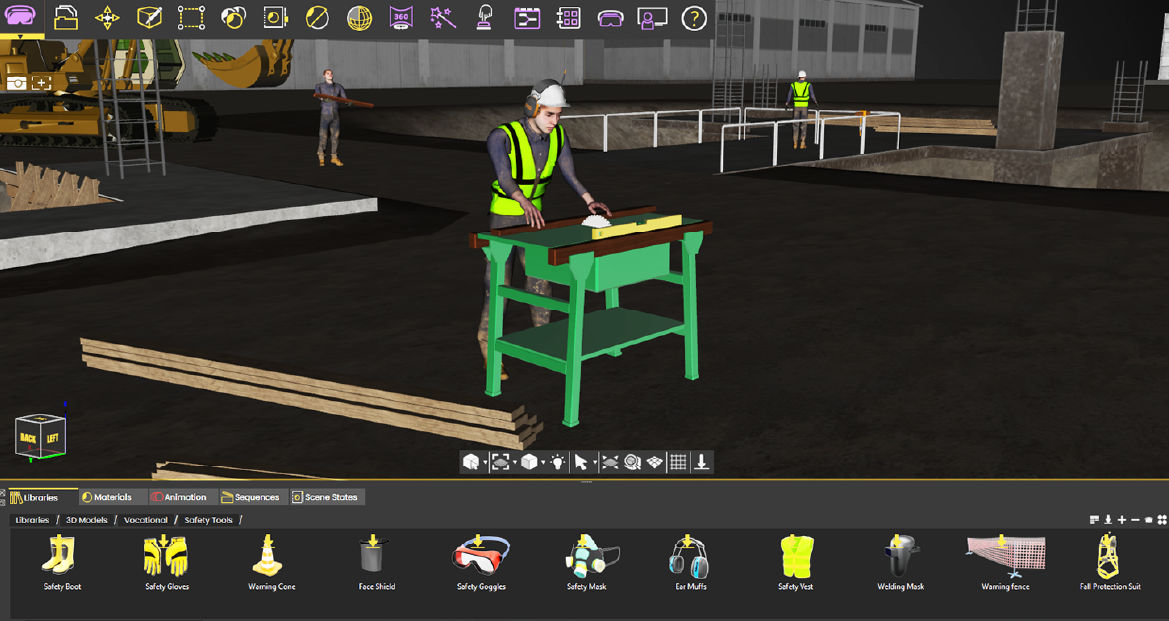This screenshot has width=1169, height=621.
Task: Open the 360 panorama tool
Action: point(400,17)
